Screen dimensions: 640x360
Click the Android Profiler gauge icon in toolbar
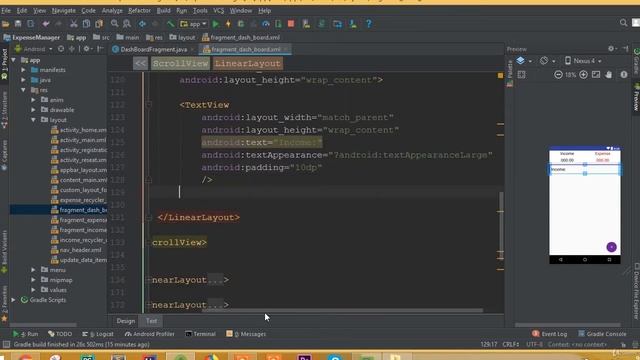coord(266,24)
